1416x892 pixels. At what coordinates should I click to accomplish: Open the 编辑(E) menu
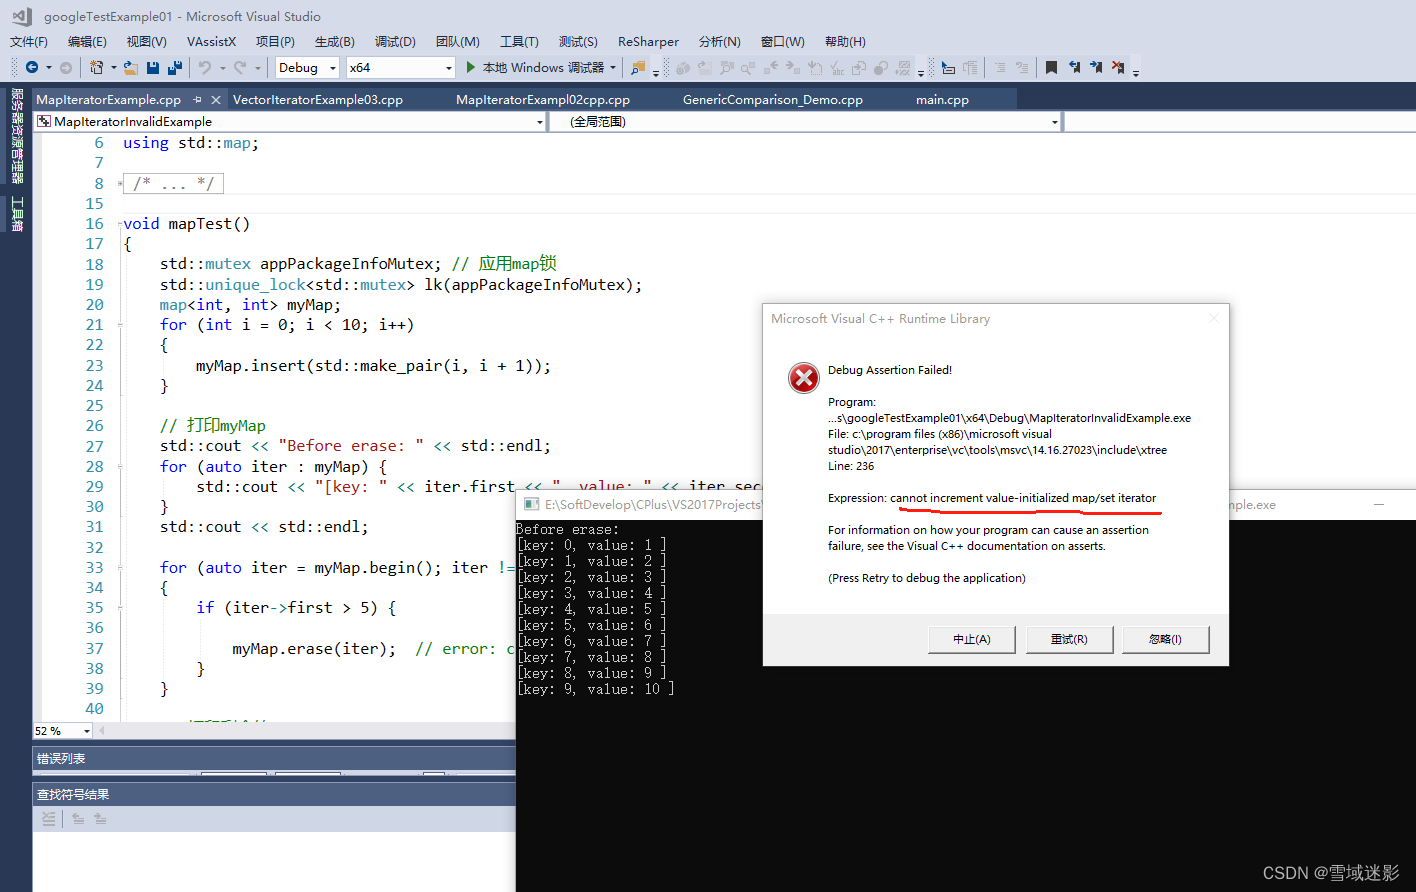87,41
